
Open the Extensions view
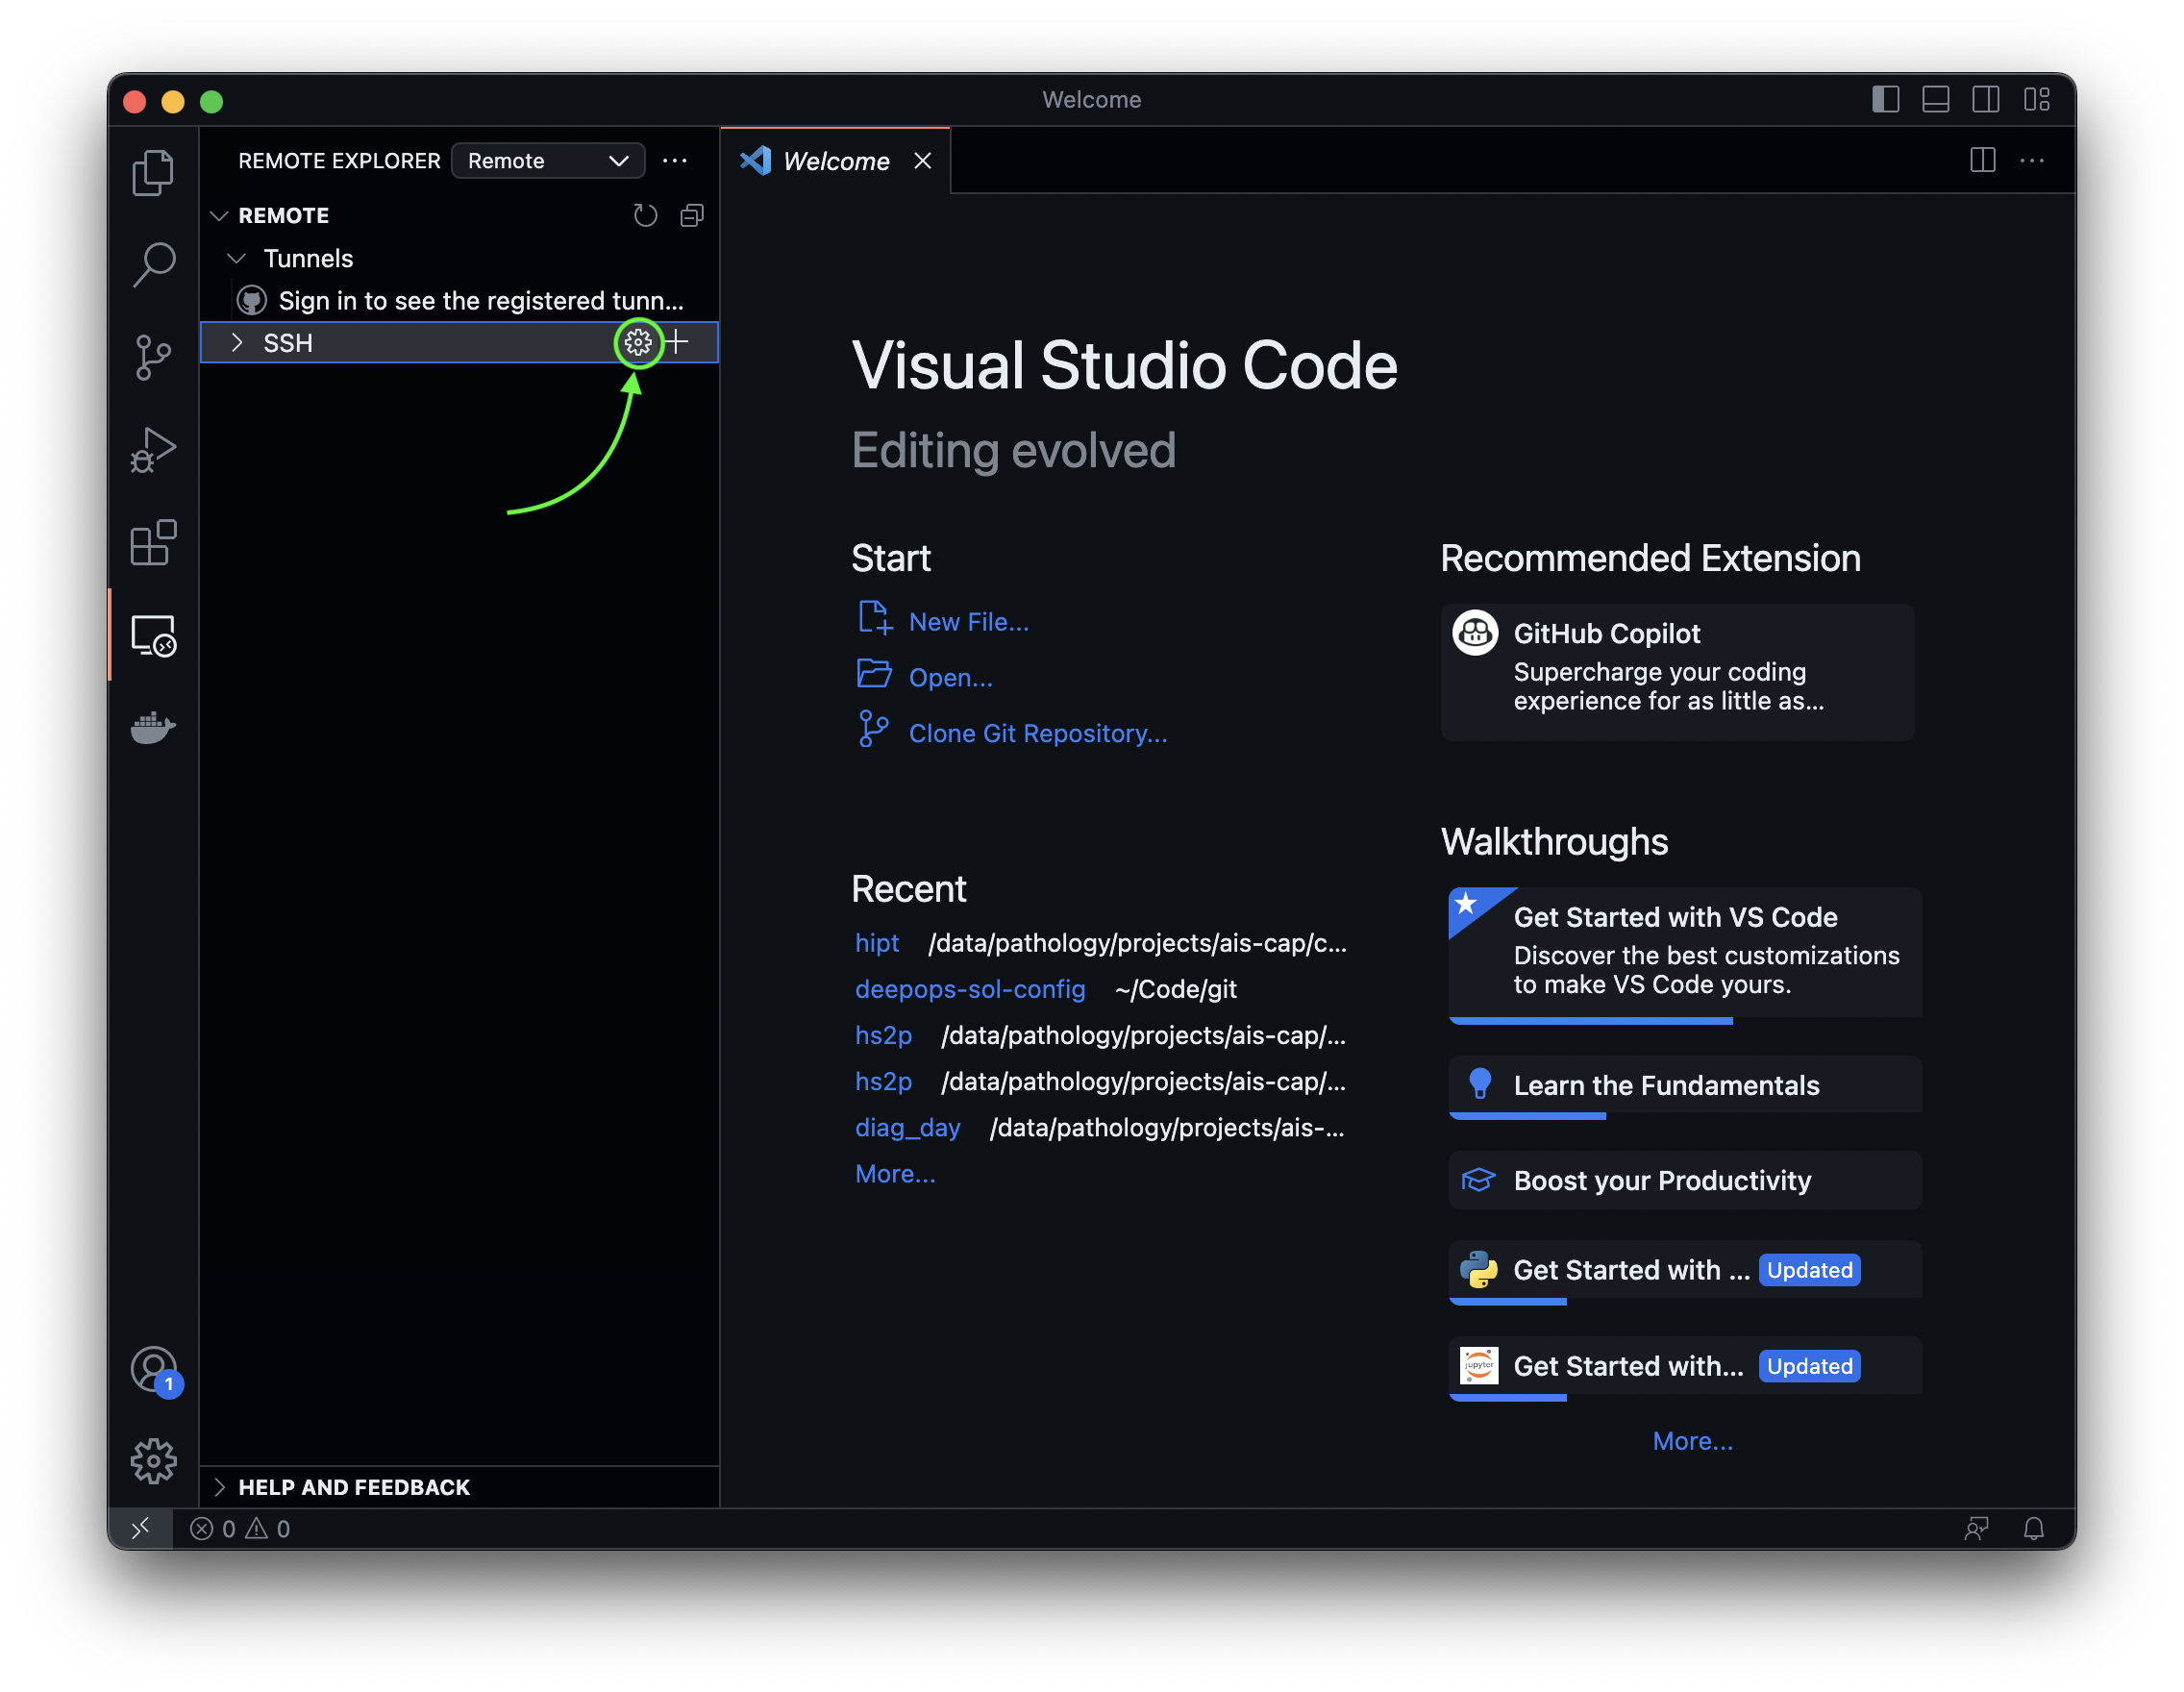coord(153,543)
